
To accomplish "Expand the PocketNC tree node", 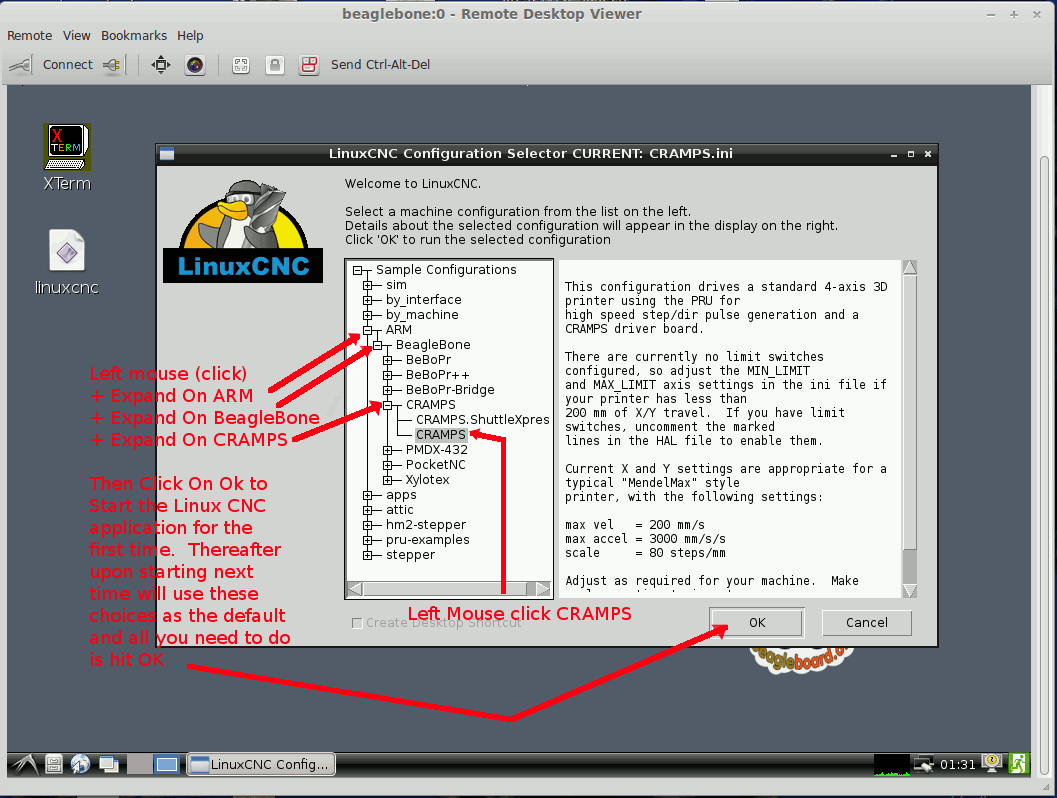I will [388, 465].
